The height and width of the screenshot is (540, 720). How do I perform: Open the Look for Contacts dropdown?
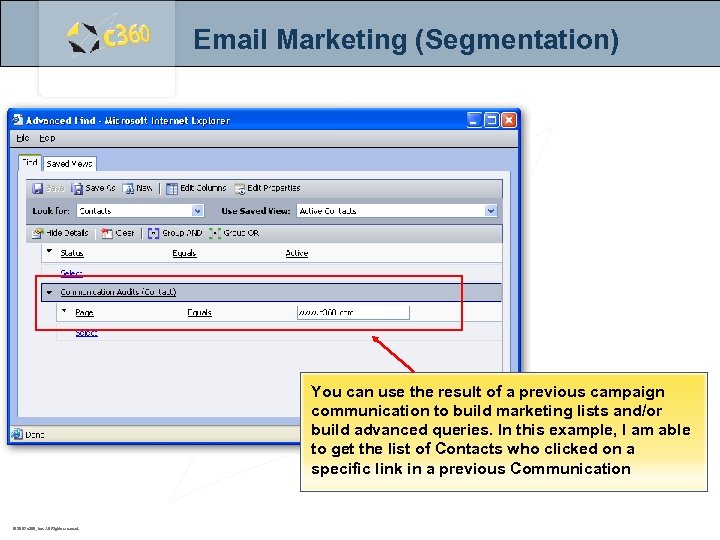[197, 211]
